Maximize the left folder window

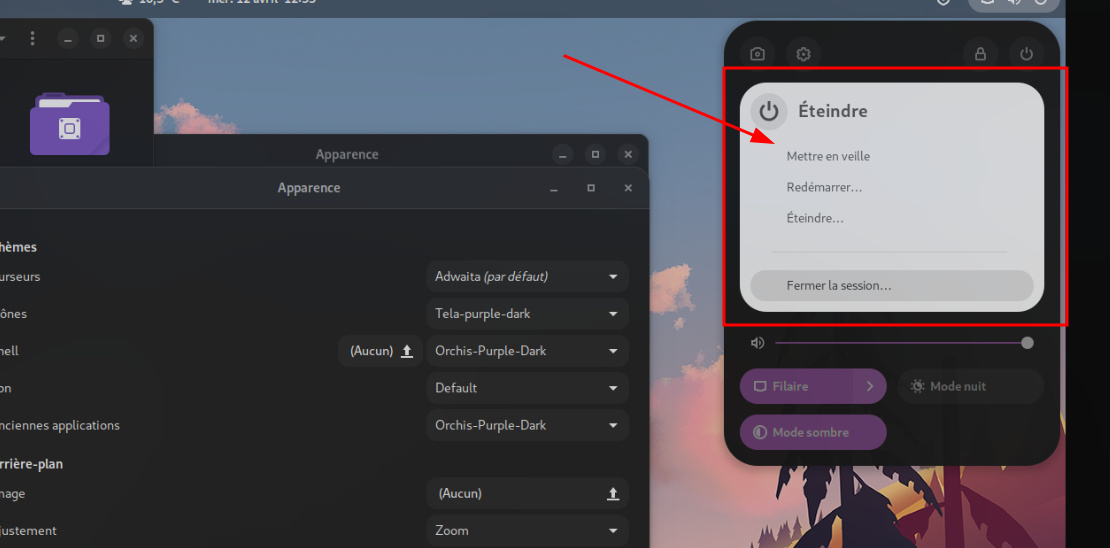pyautogui.click(x=101, y=38)
